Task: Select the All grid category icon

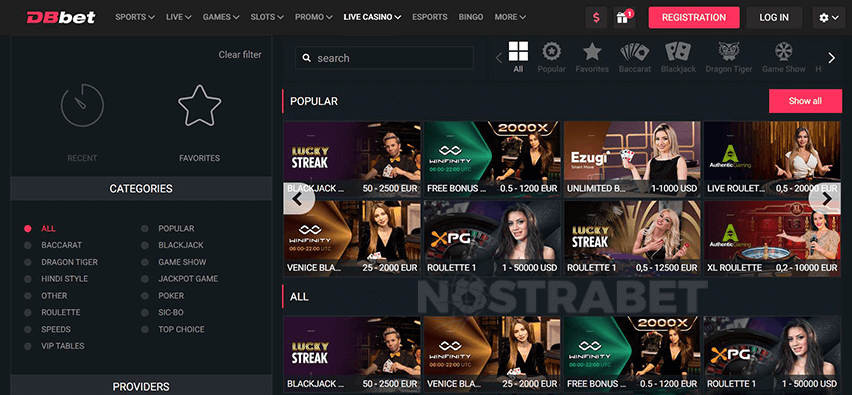Action: [x=518, y=57]
